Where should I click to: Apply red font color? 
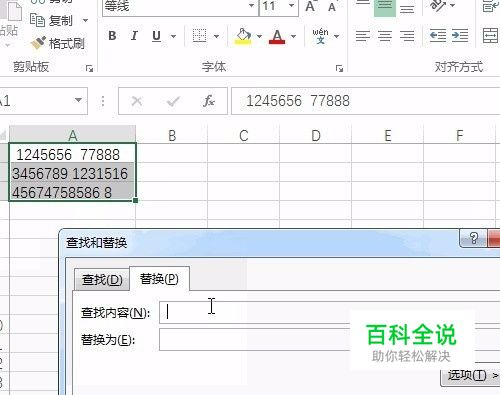[277, 36]
